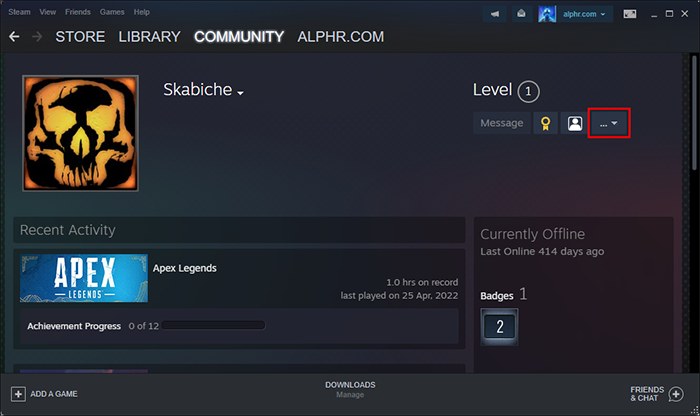
Task: Open the level 2 badge icon
Action: click(x=500, y=327)
